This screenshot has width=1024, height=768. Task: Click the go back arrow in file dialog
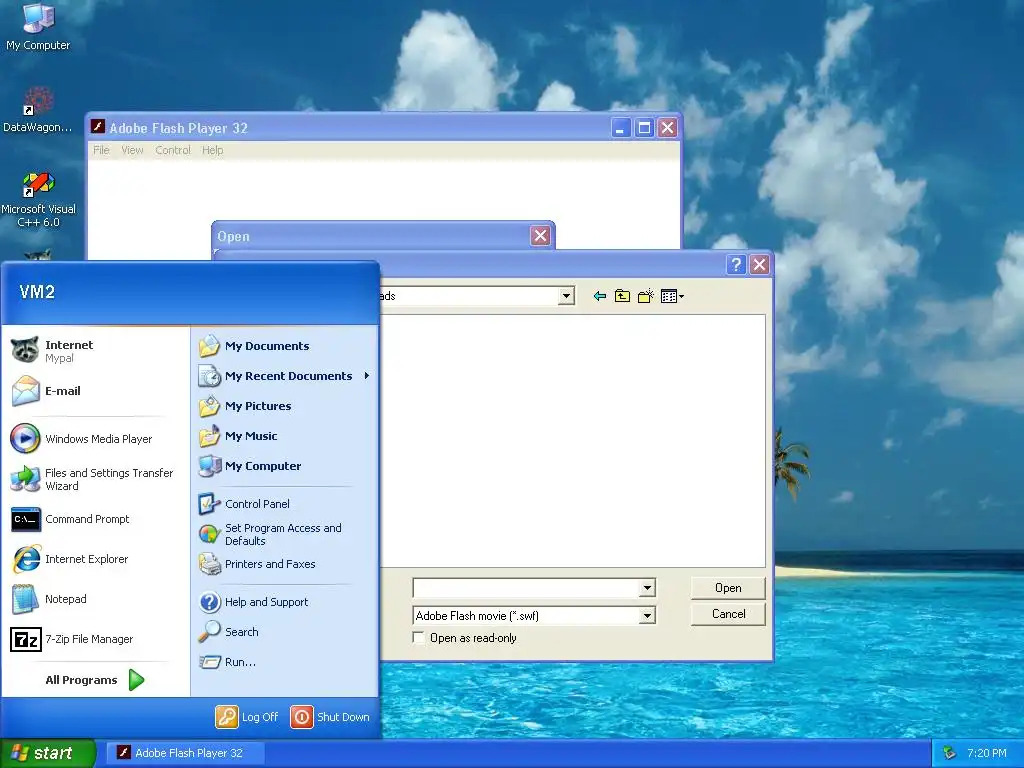pyautogui.click(x=600, y=296)
